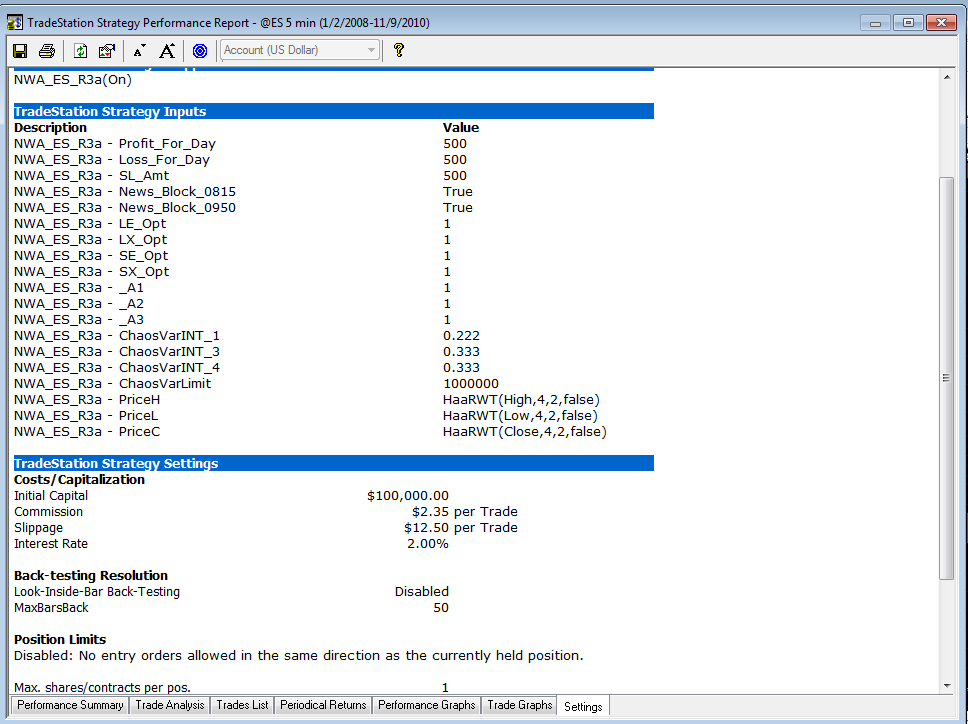The width and height of the screenshot is (968, 724).
Task: Click the vertical scrollbar up arrow
Action: (x=946, y=77)
